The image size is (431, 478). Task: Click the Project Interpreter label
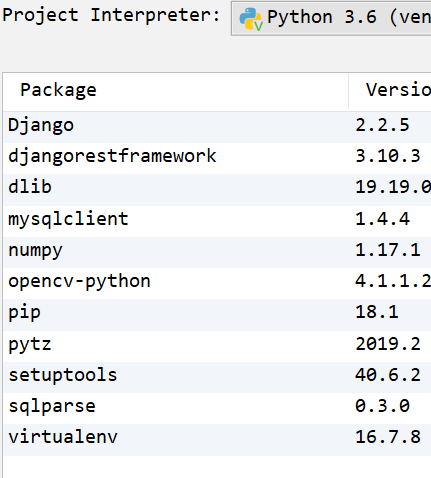point(111,15)
